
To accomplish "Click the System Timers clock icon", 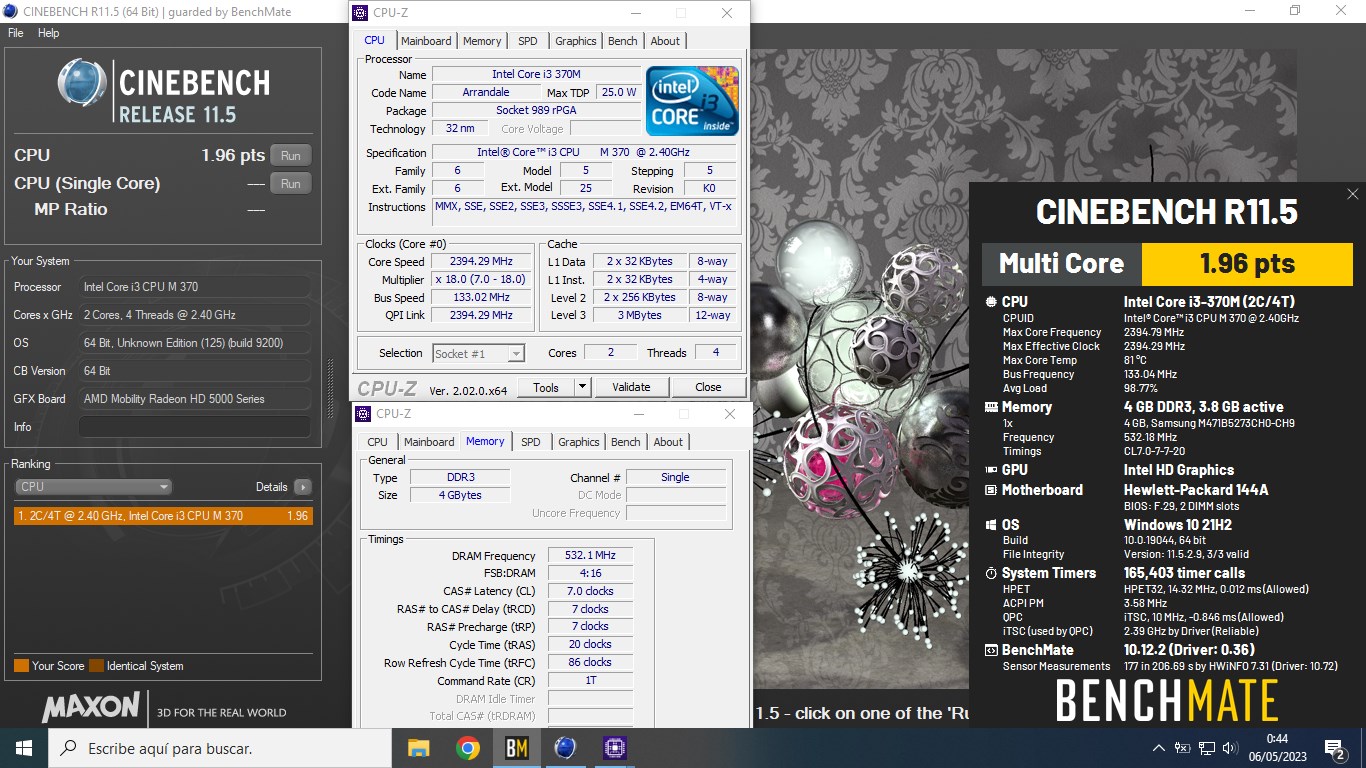I will coord(991,573).
